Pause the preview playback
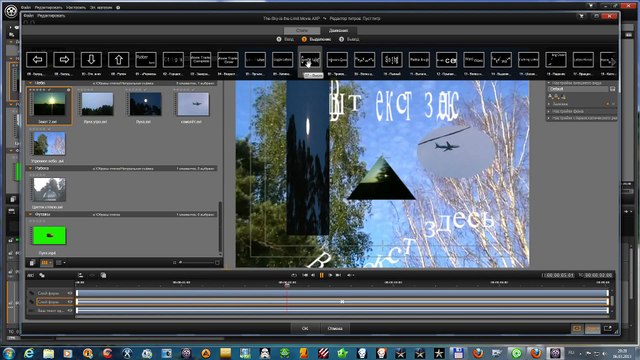 point(322,275)
